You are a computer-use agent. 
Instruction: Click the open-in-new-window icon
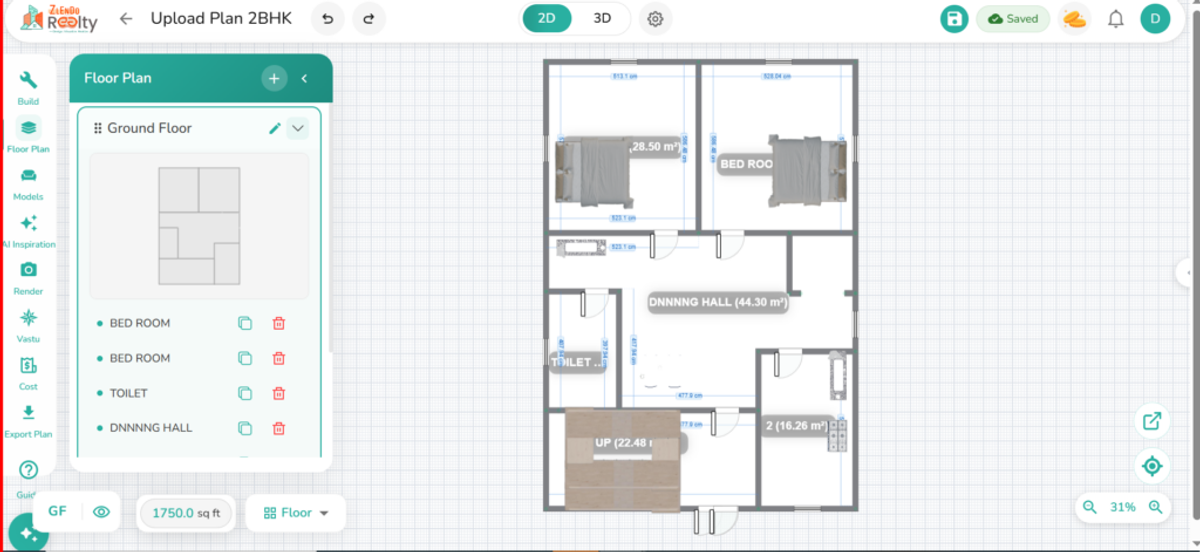[1152, 421]
